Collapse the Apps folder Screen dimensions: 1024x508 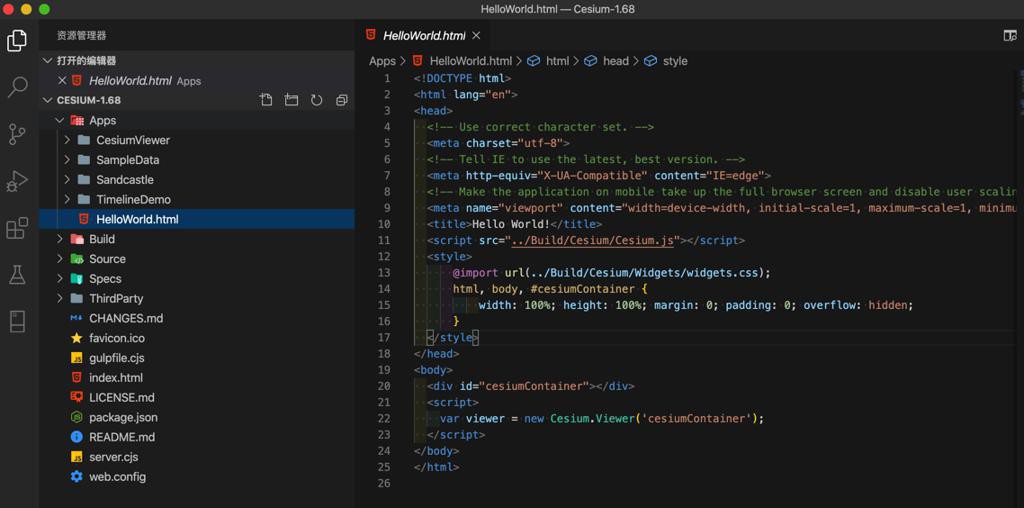tap(59, 120)
